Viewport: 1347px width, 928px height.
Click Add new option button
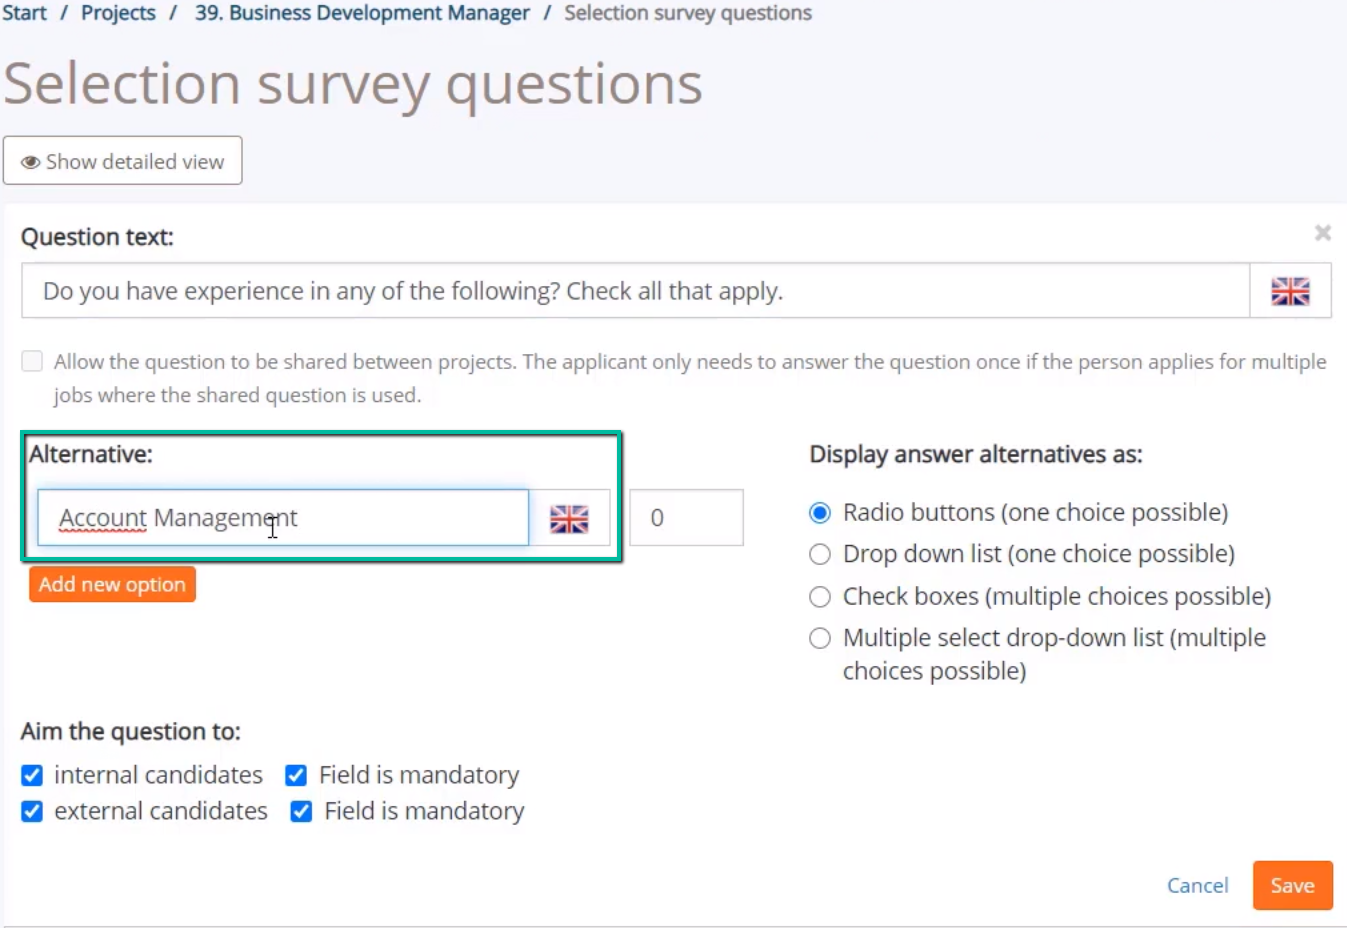[x=112, y=584]
